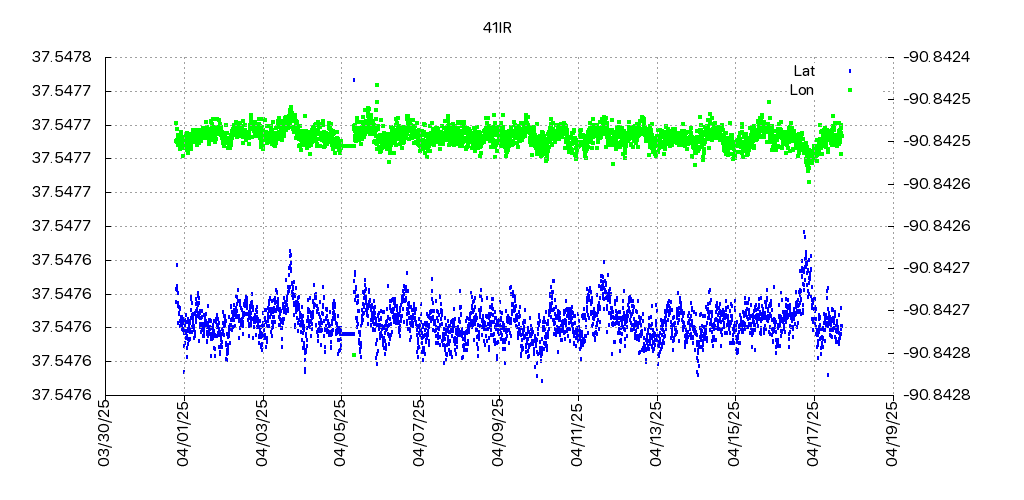Select the Lon legend label

point(802,90)
